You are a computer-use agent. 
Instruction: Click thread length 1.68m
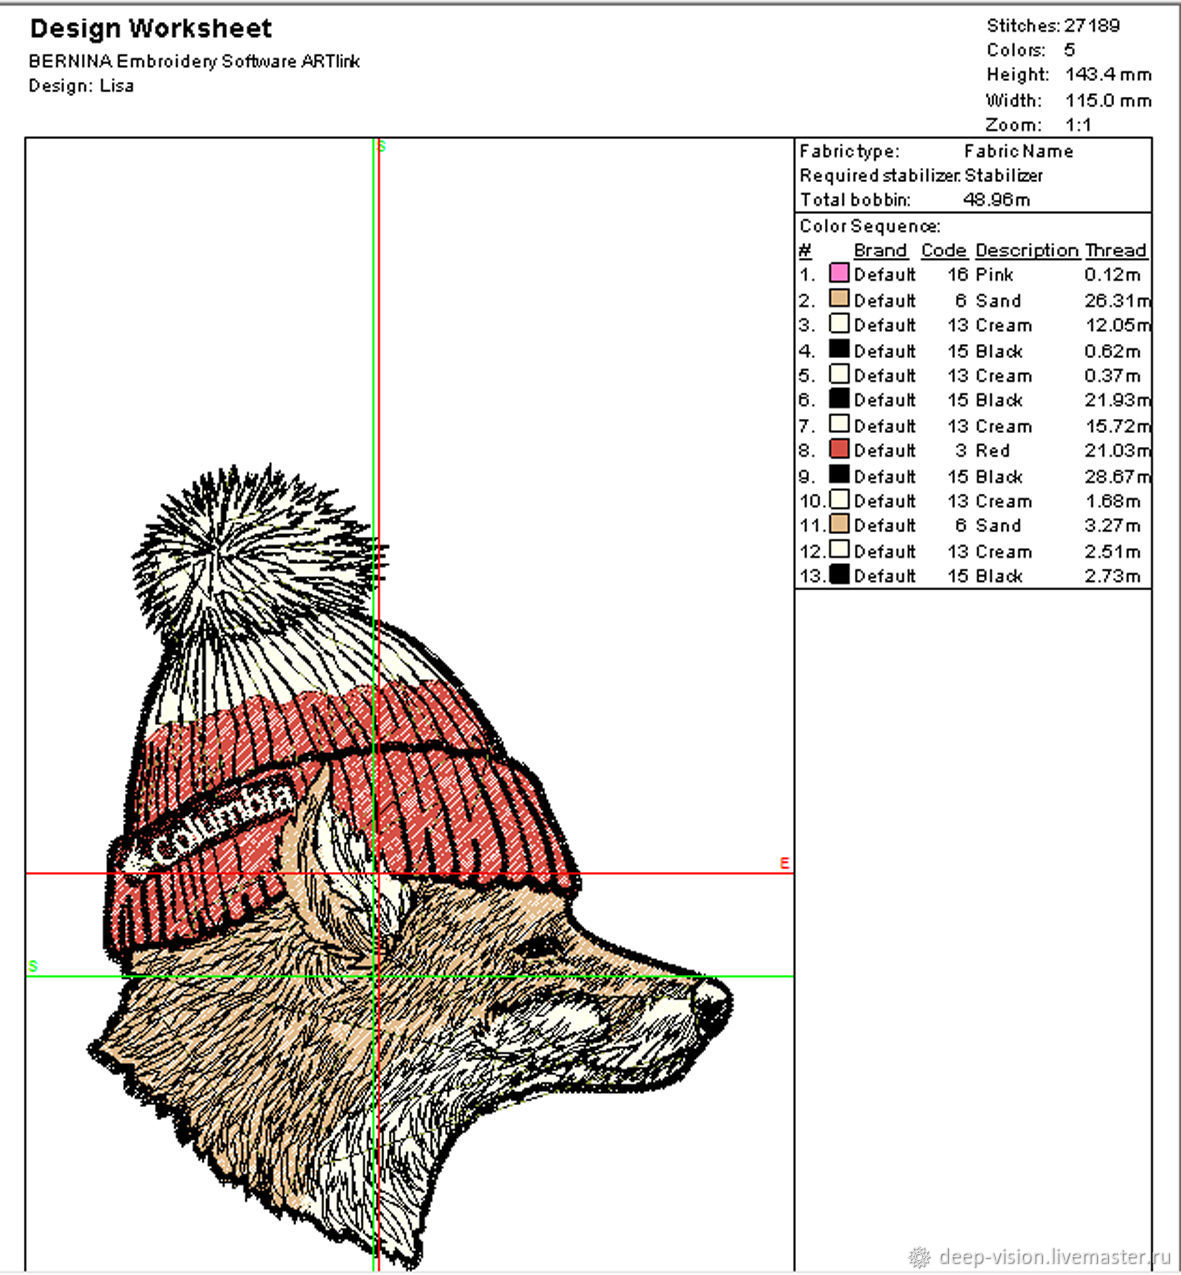point(1112,501)
